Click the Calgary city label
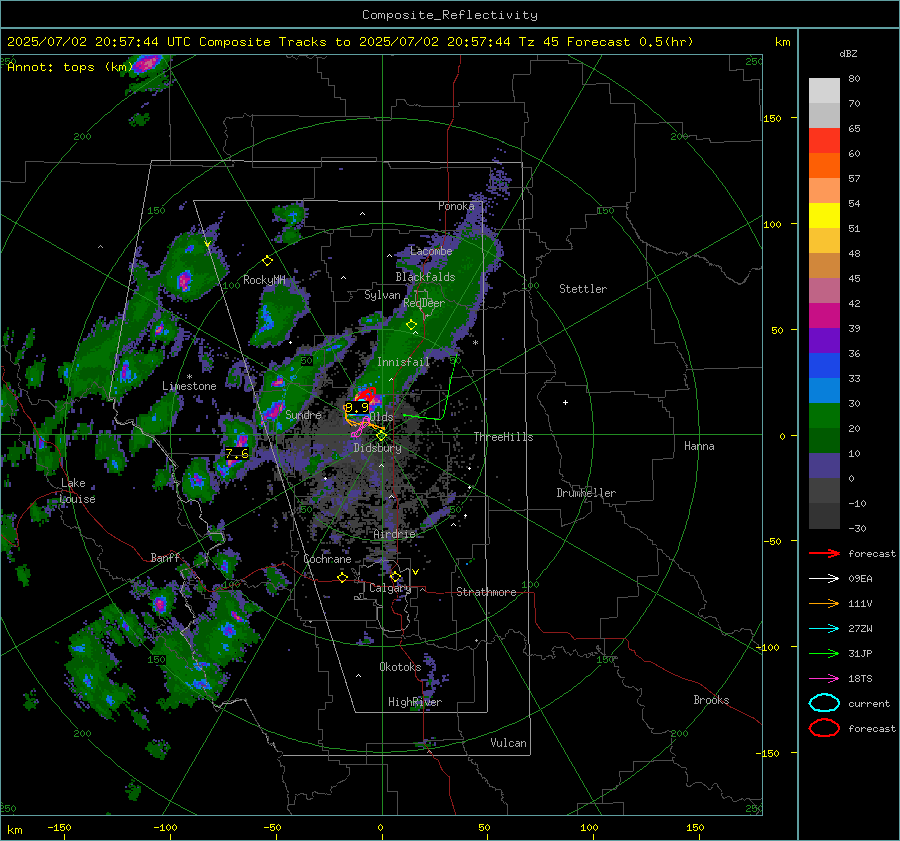900x841 pixels. point(390,588)
